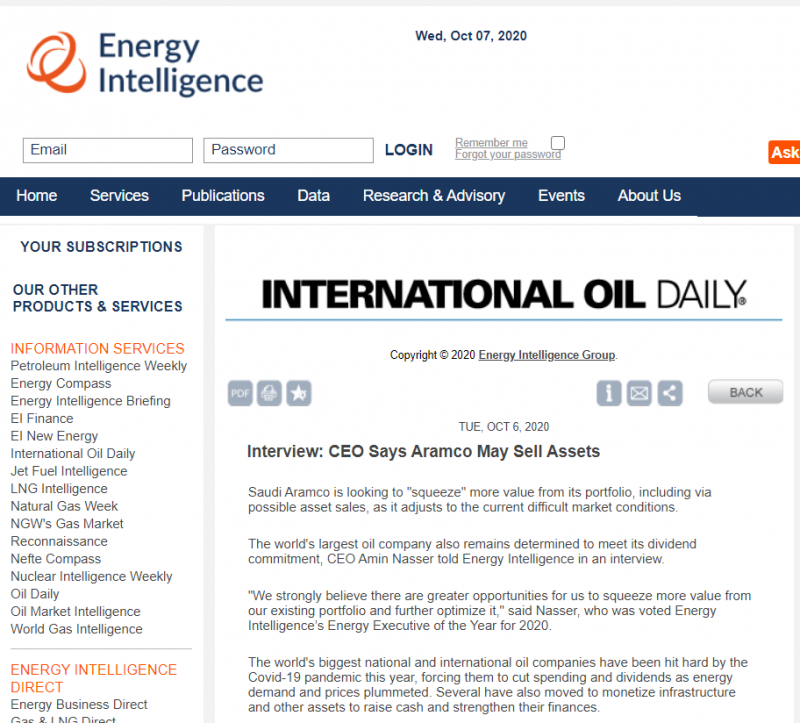Open Natural Gas Week link

click(x=64, y=506)
